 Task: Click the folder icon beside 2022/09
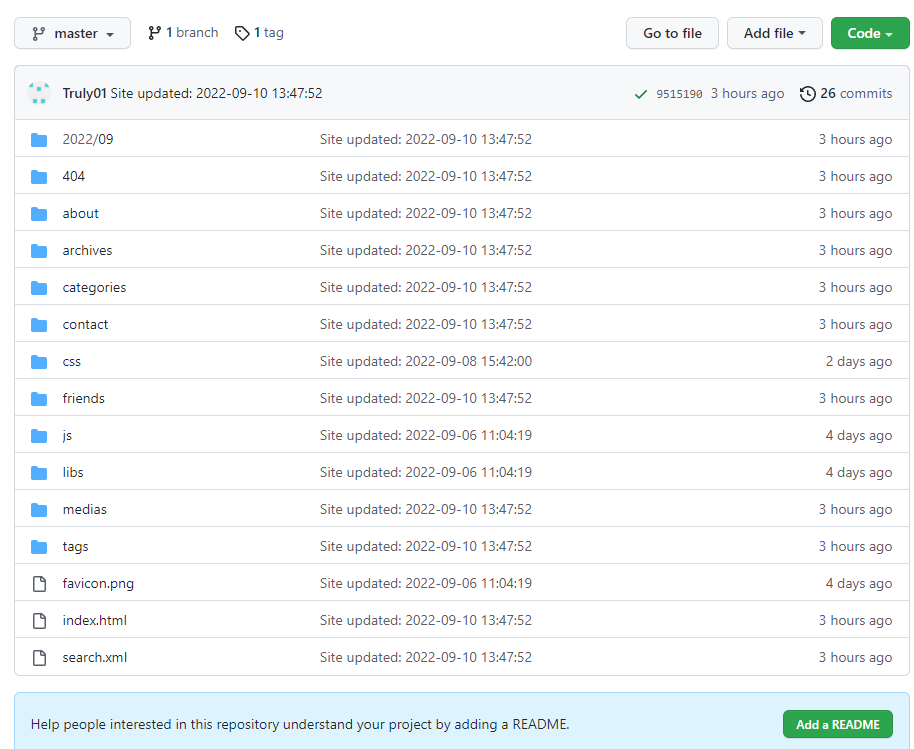[39, 140]
